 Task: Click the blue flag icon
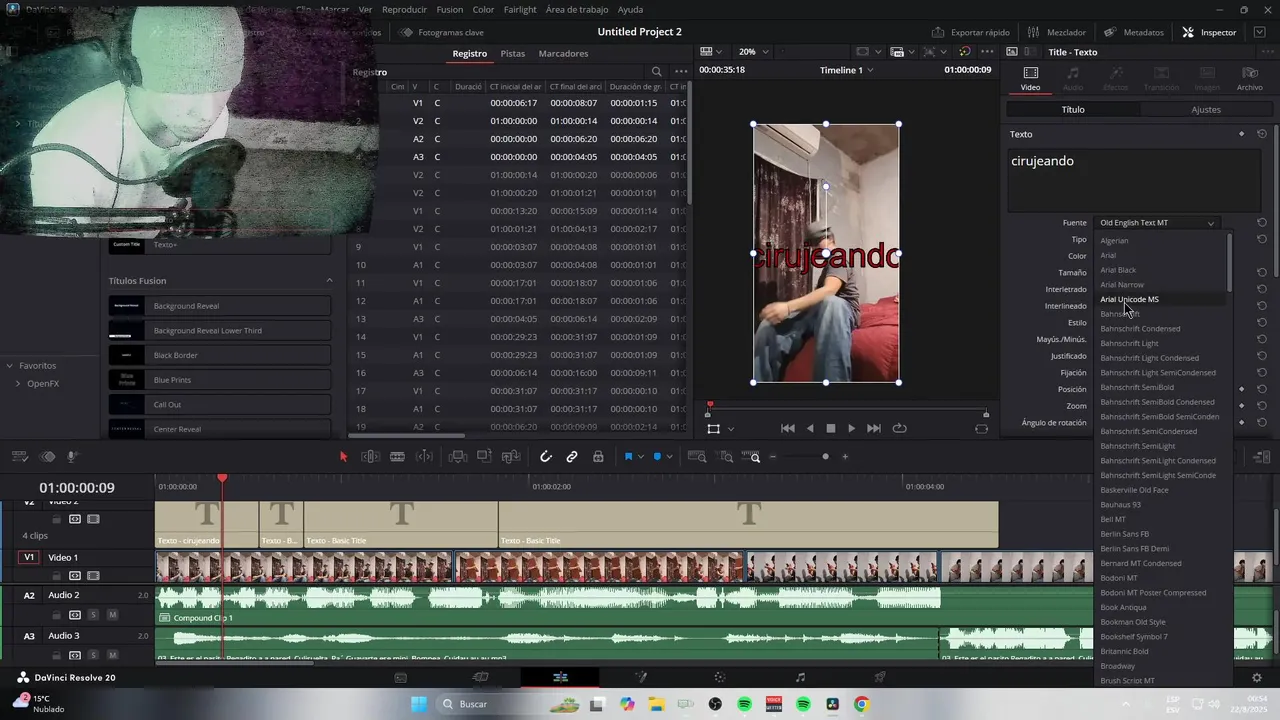pos(629,457)
